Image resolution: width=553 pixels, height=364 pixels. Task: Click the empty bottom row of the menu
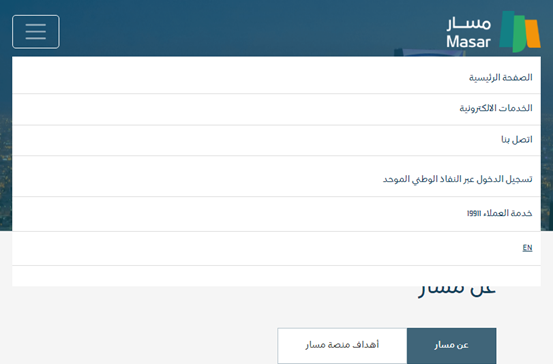[x=276, y=276]
